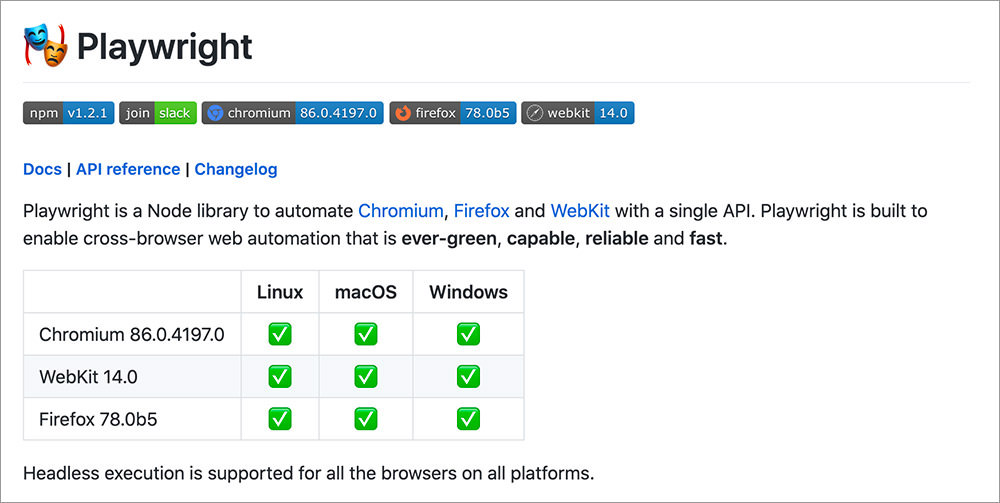
Task: Click the firefox 78.0b5 badge
Action: [x=452, y=113]
